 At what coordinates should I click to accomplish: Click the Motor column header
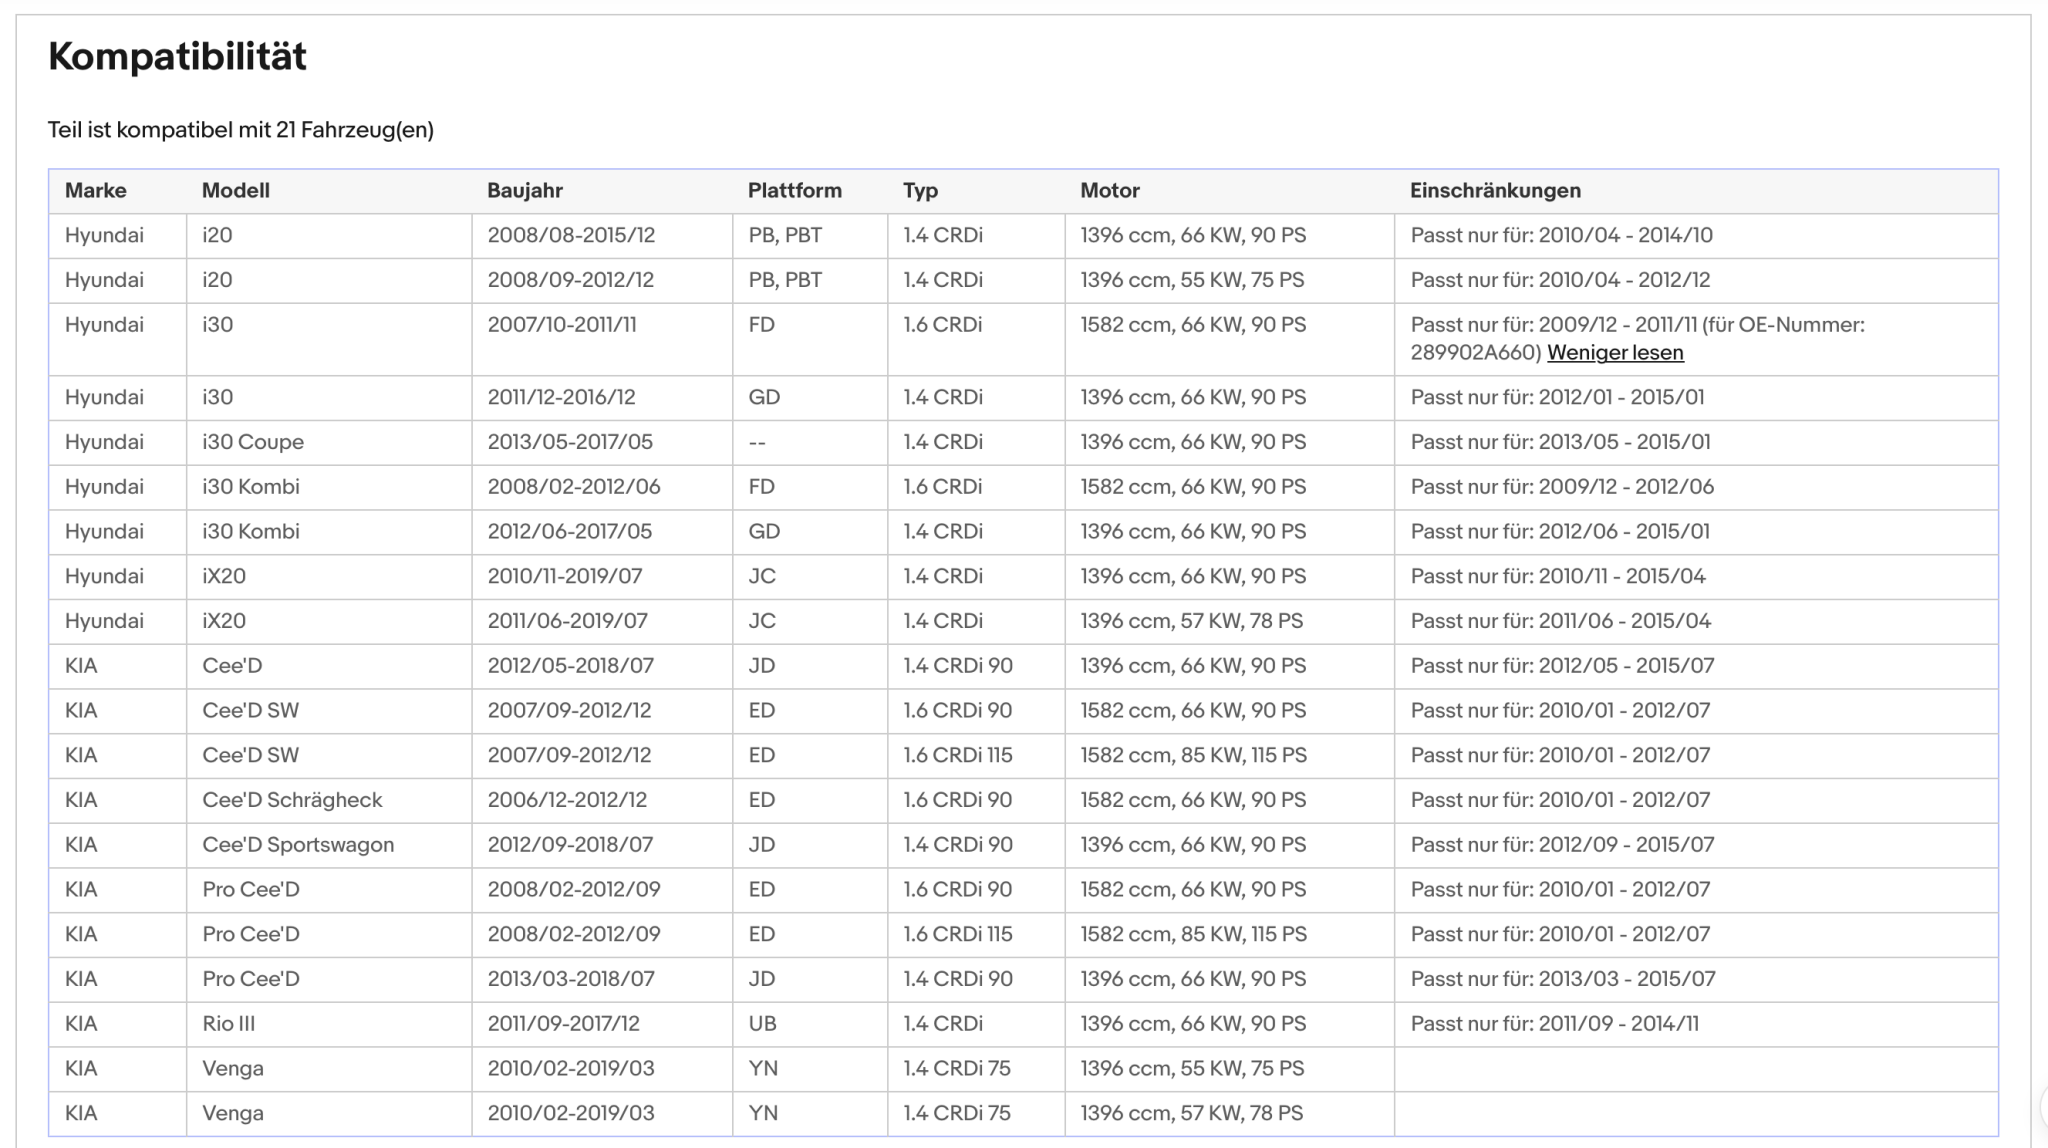click(x=1110, y=191)
